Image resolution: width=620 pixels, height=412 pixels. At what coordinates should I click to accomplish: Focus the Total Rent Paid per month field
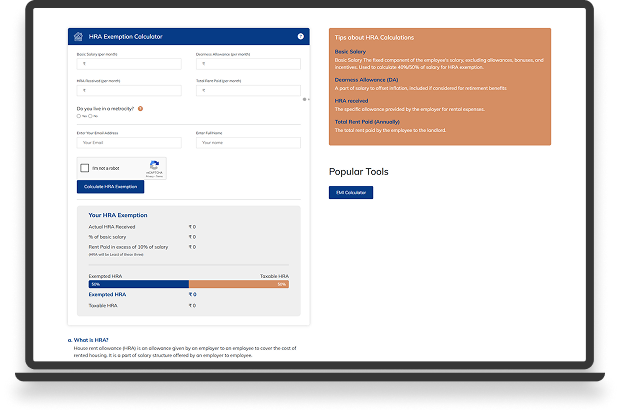click(x=248, y=91)
